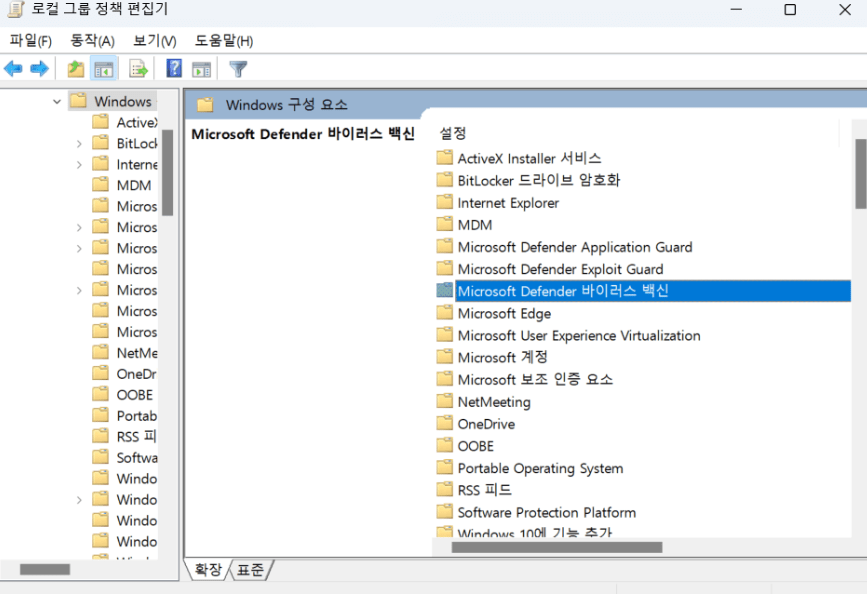
Task: Click the Back arrow toolbar icon
Action: coord(13,69)
